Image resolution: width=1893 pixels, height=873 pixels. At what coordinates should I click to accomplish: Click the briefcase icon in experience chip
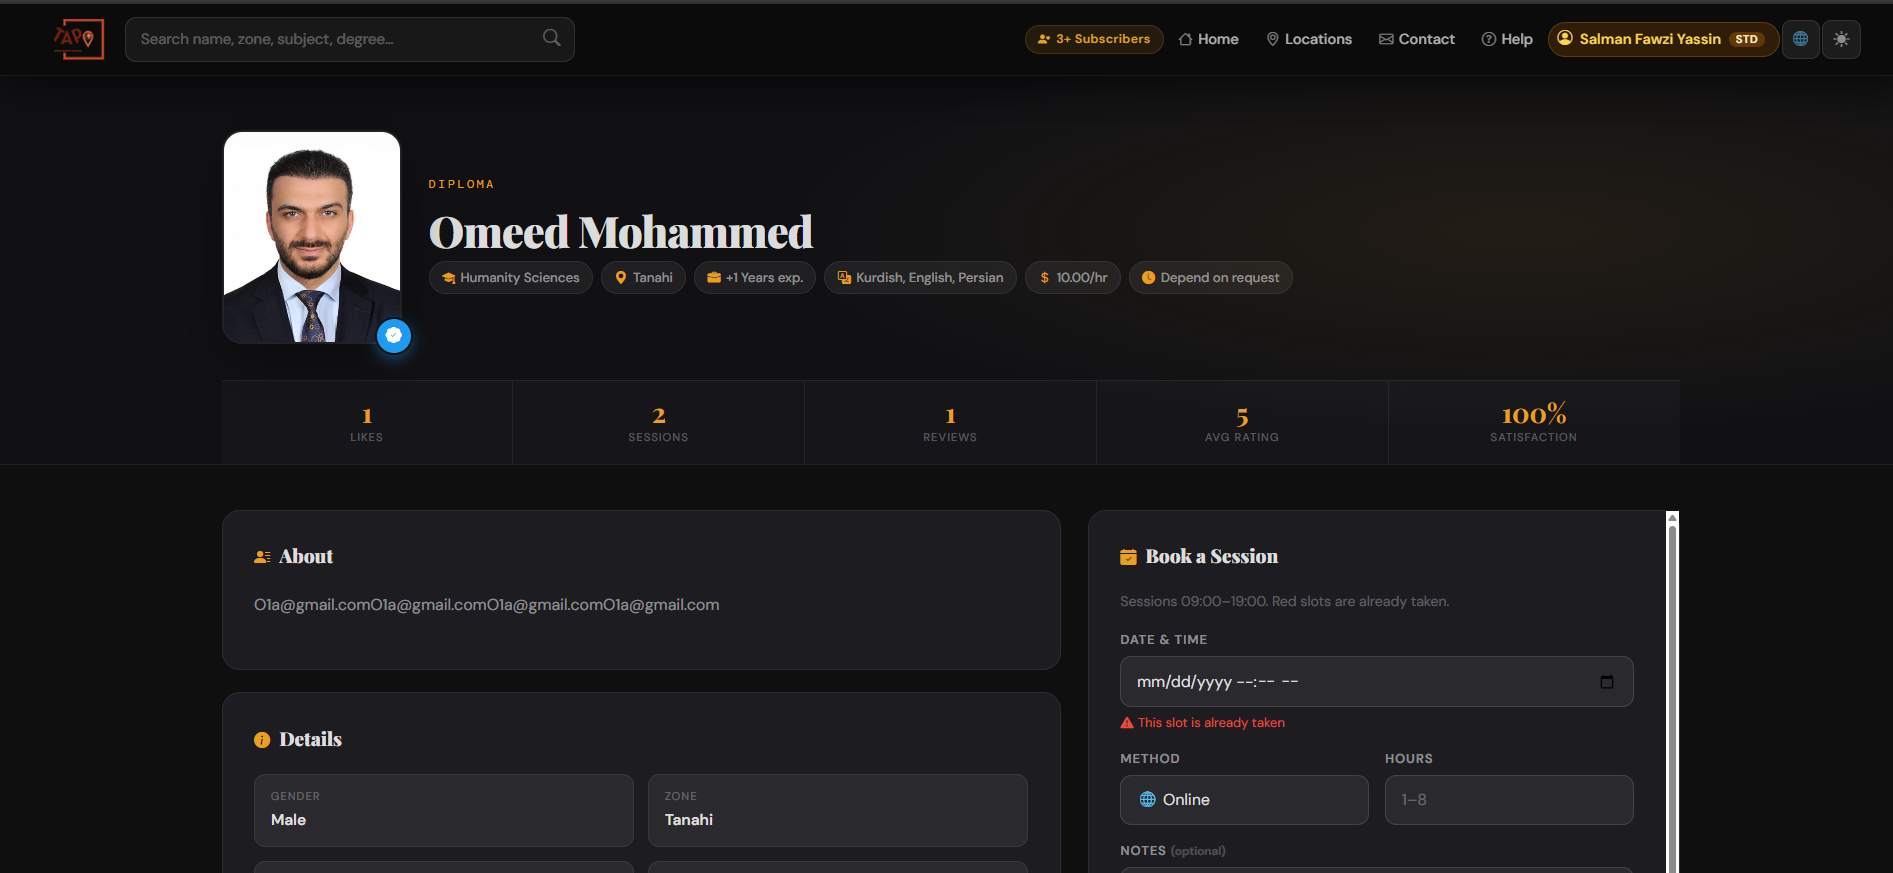714,278
